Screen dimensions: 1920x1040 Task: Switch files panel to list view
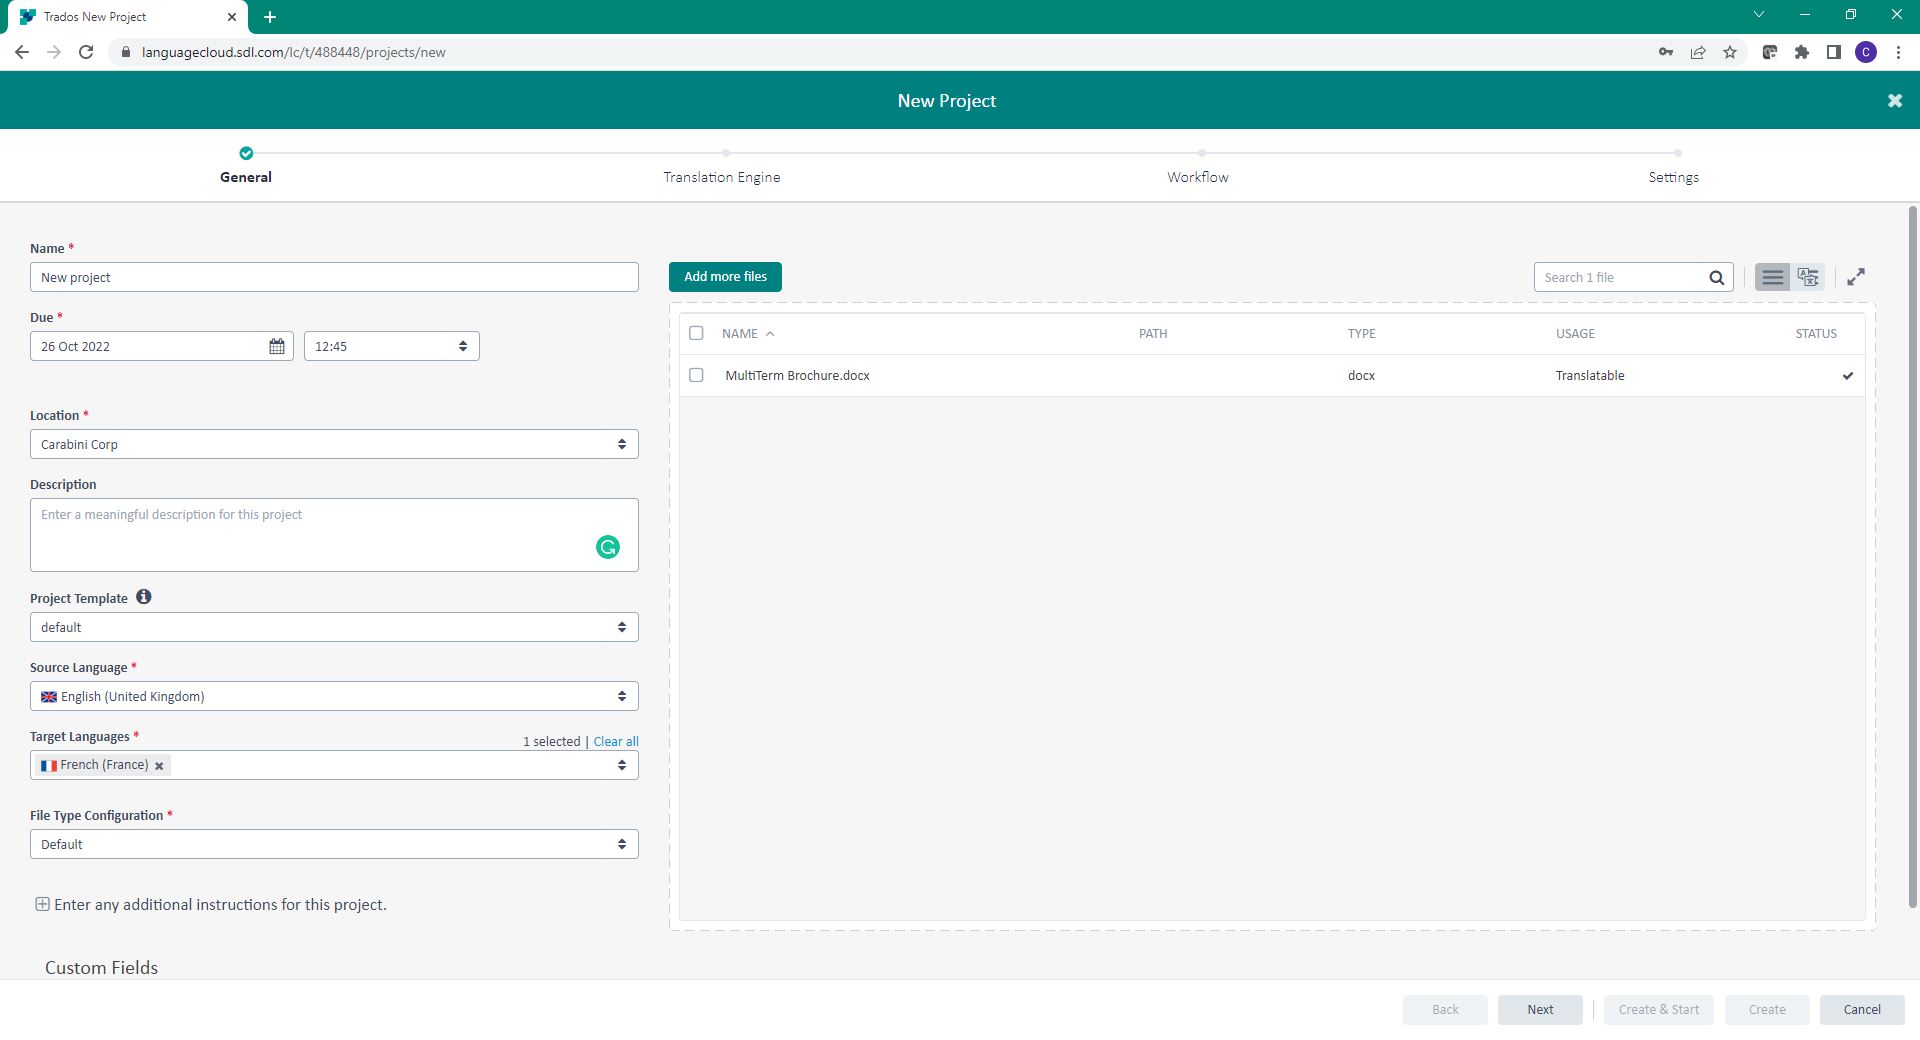click(x=1772, y=277)
